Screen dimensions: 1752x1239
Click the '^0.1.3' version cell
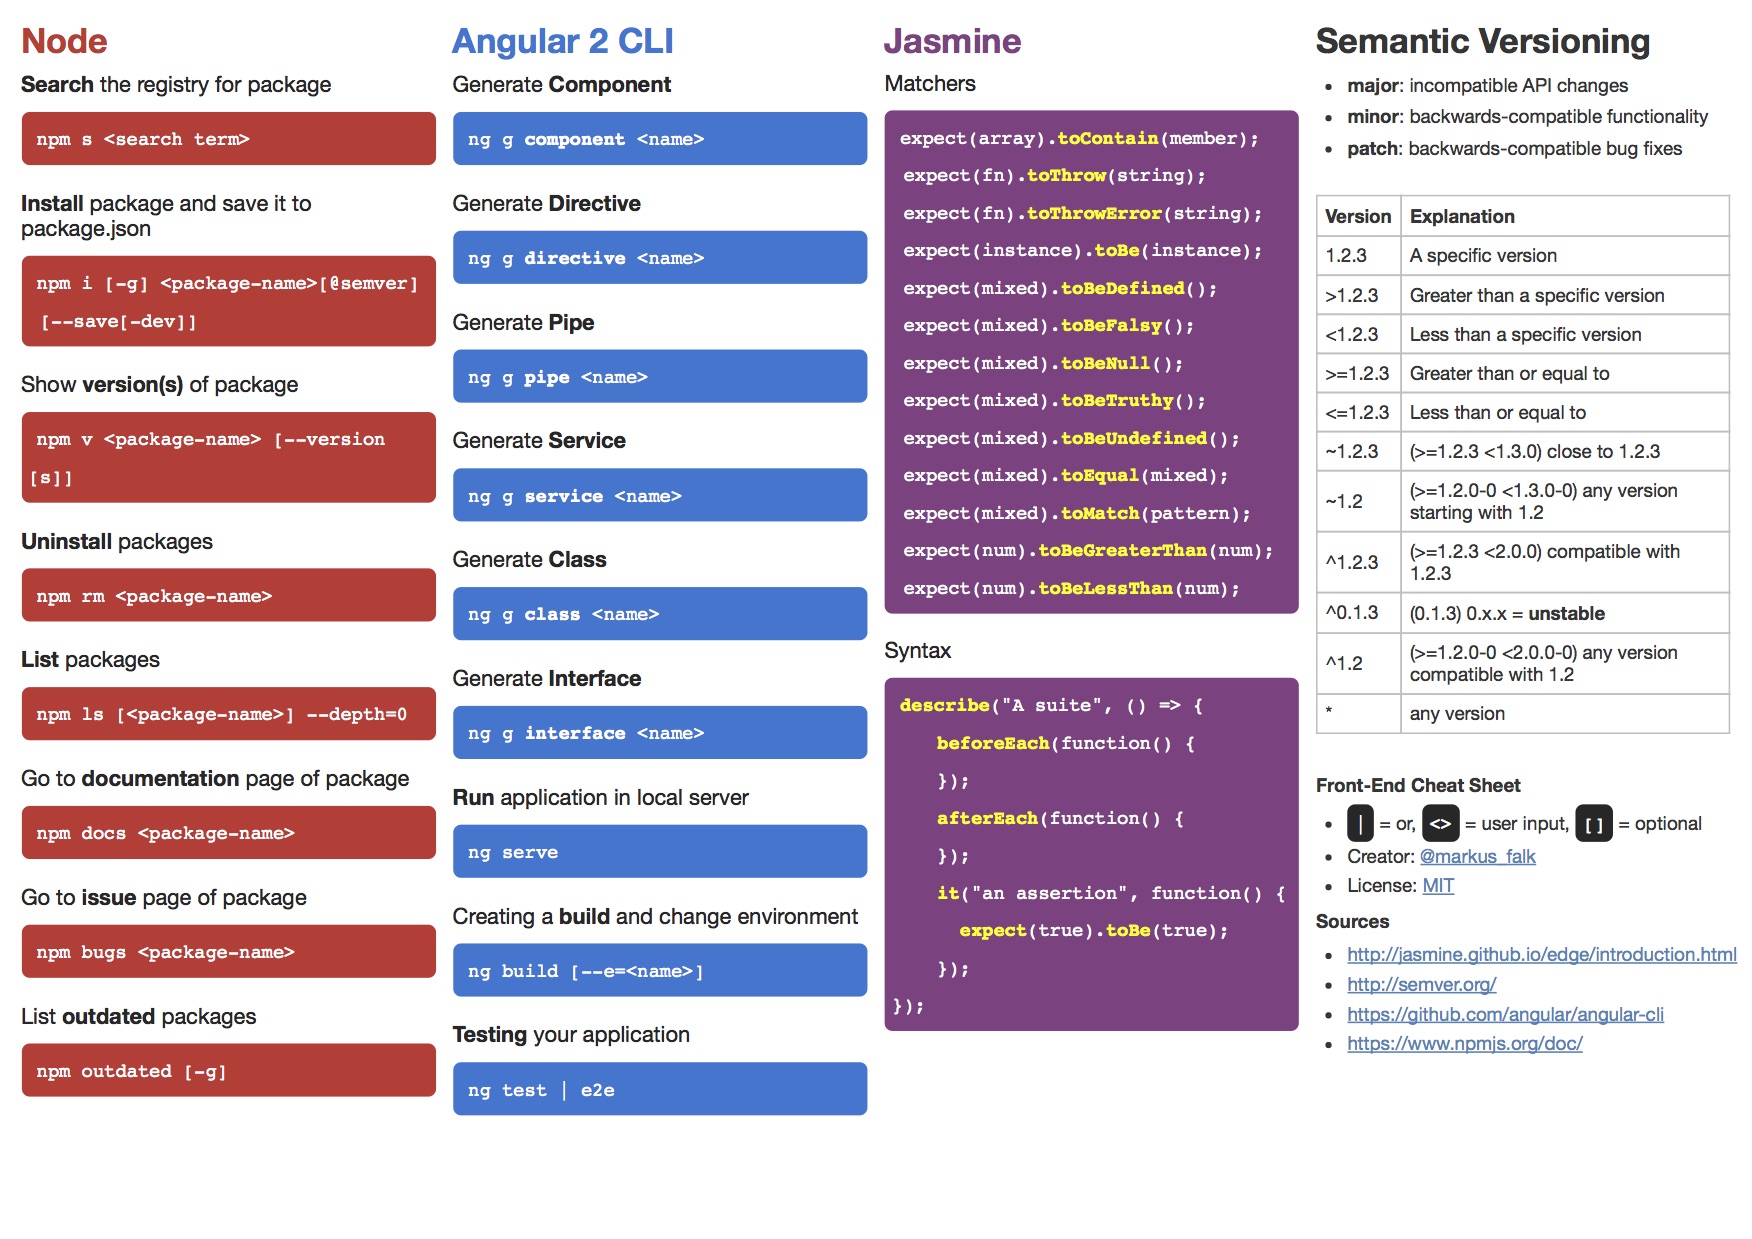coord(1359,613)
